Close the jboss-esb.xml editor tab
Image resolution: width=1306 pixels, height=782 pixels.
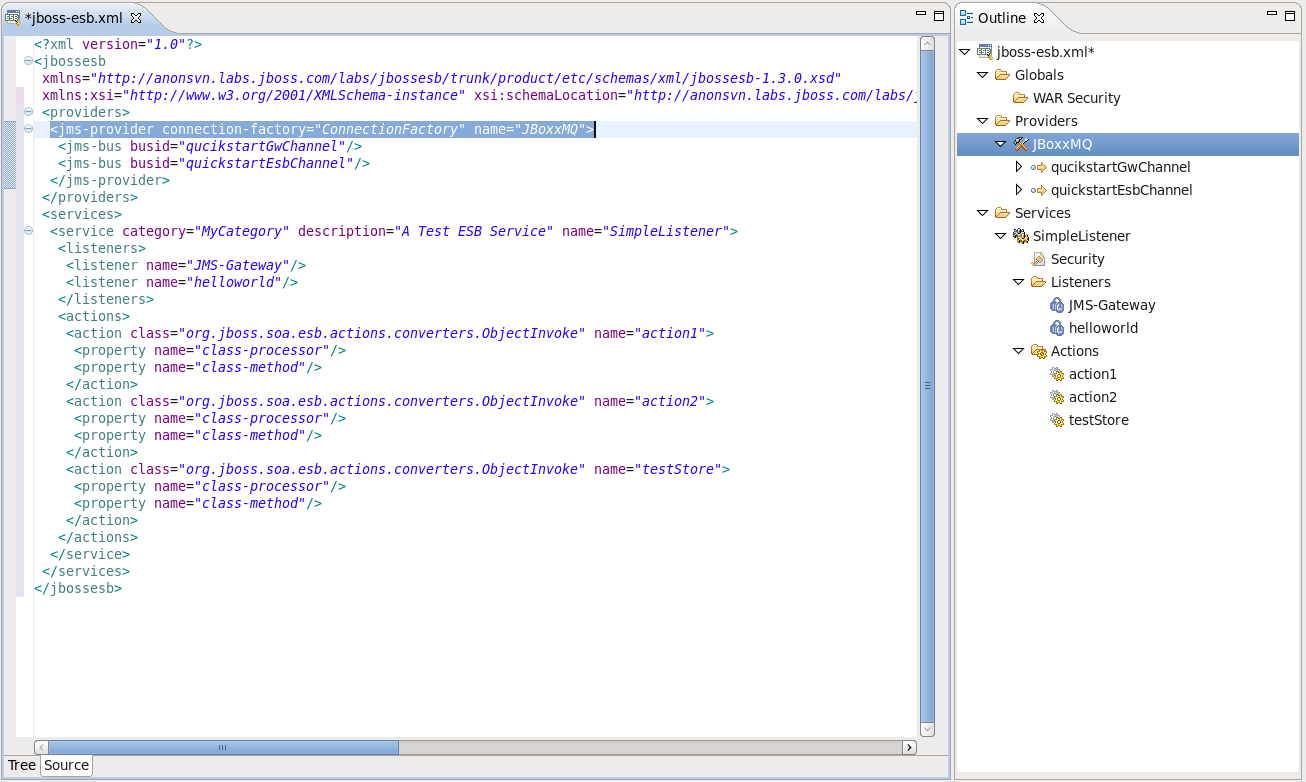click(x=136, y=18)
